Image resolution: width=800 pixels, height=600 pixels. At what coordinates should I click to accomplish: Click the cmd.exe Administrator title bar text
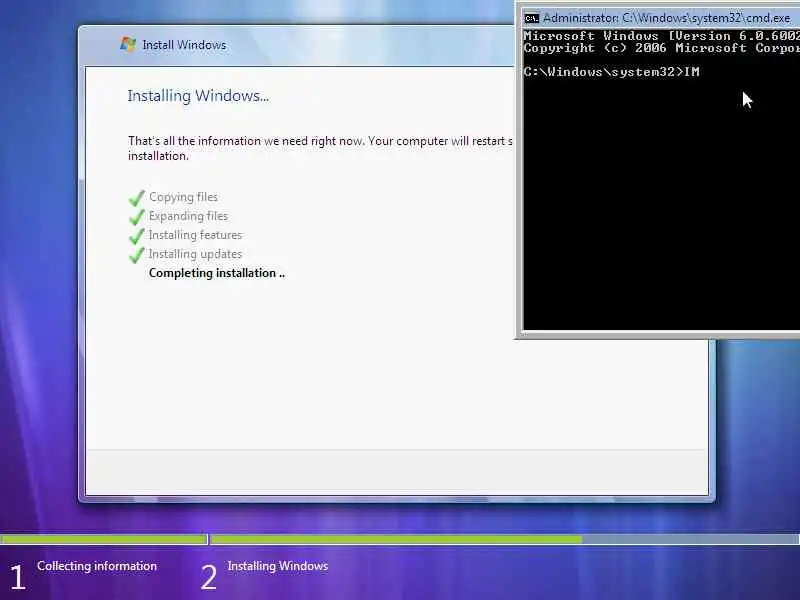[x=666, y=18]
